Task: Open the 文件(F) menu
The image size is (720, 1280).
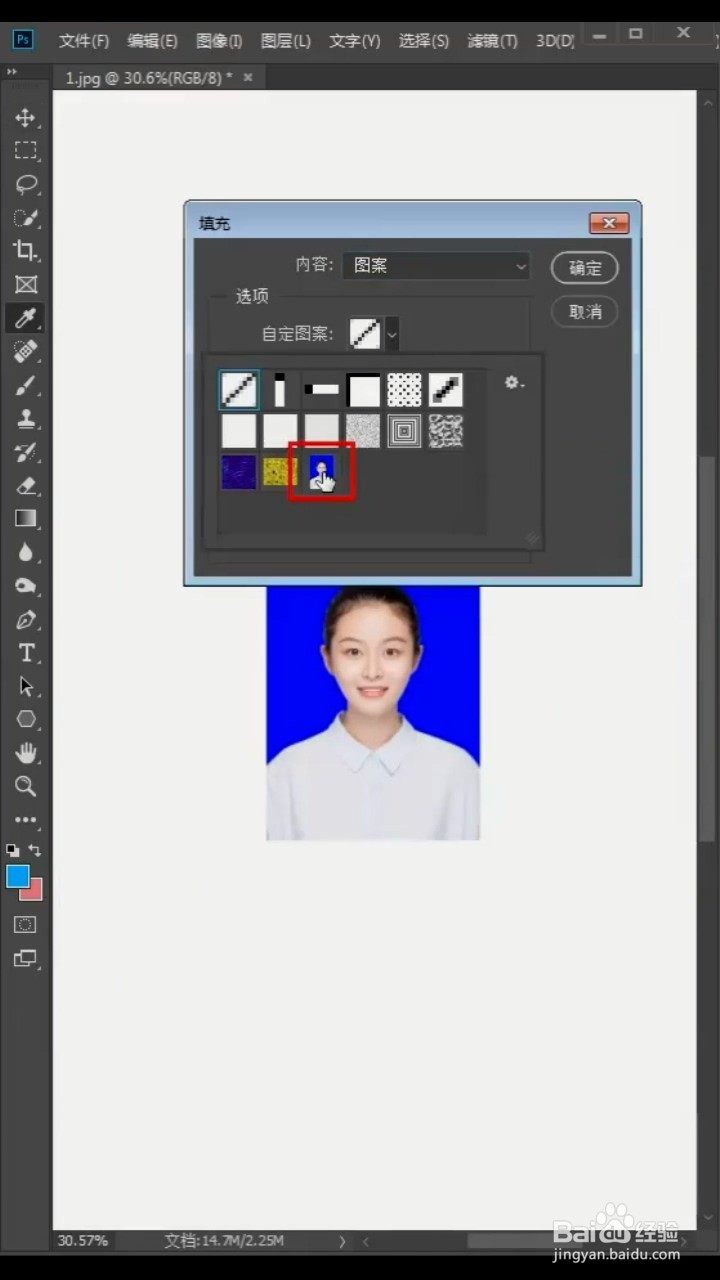Action: click(x=84, y=41)
